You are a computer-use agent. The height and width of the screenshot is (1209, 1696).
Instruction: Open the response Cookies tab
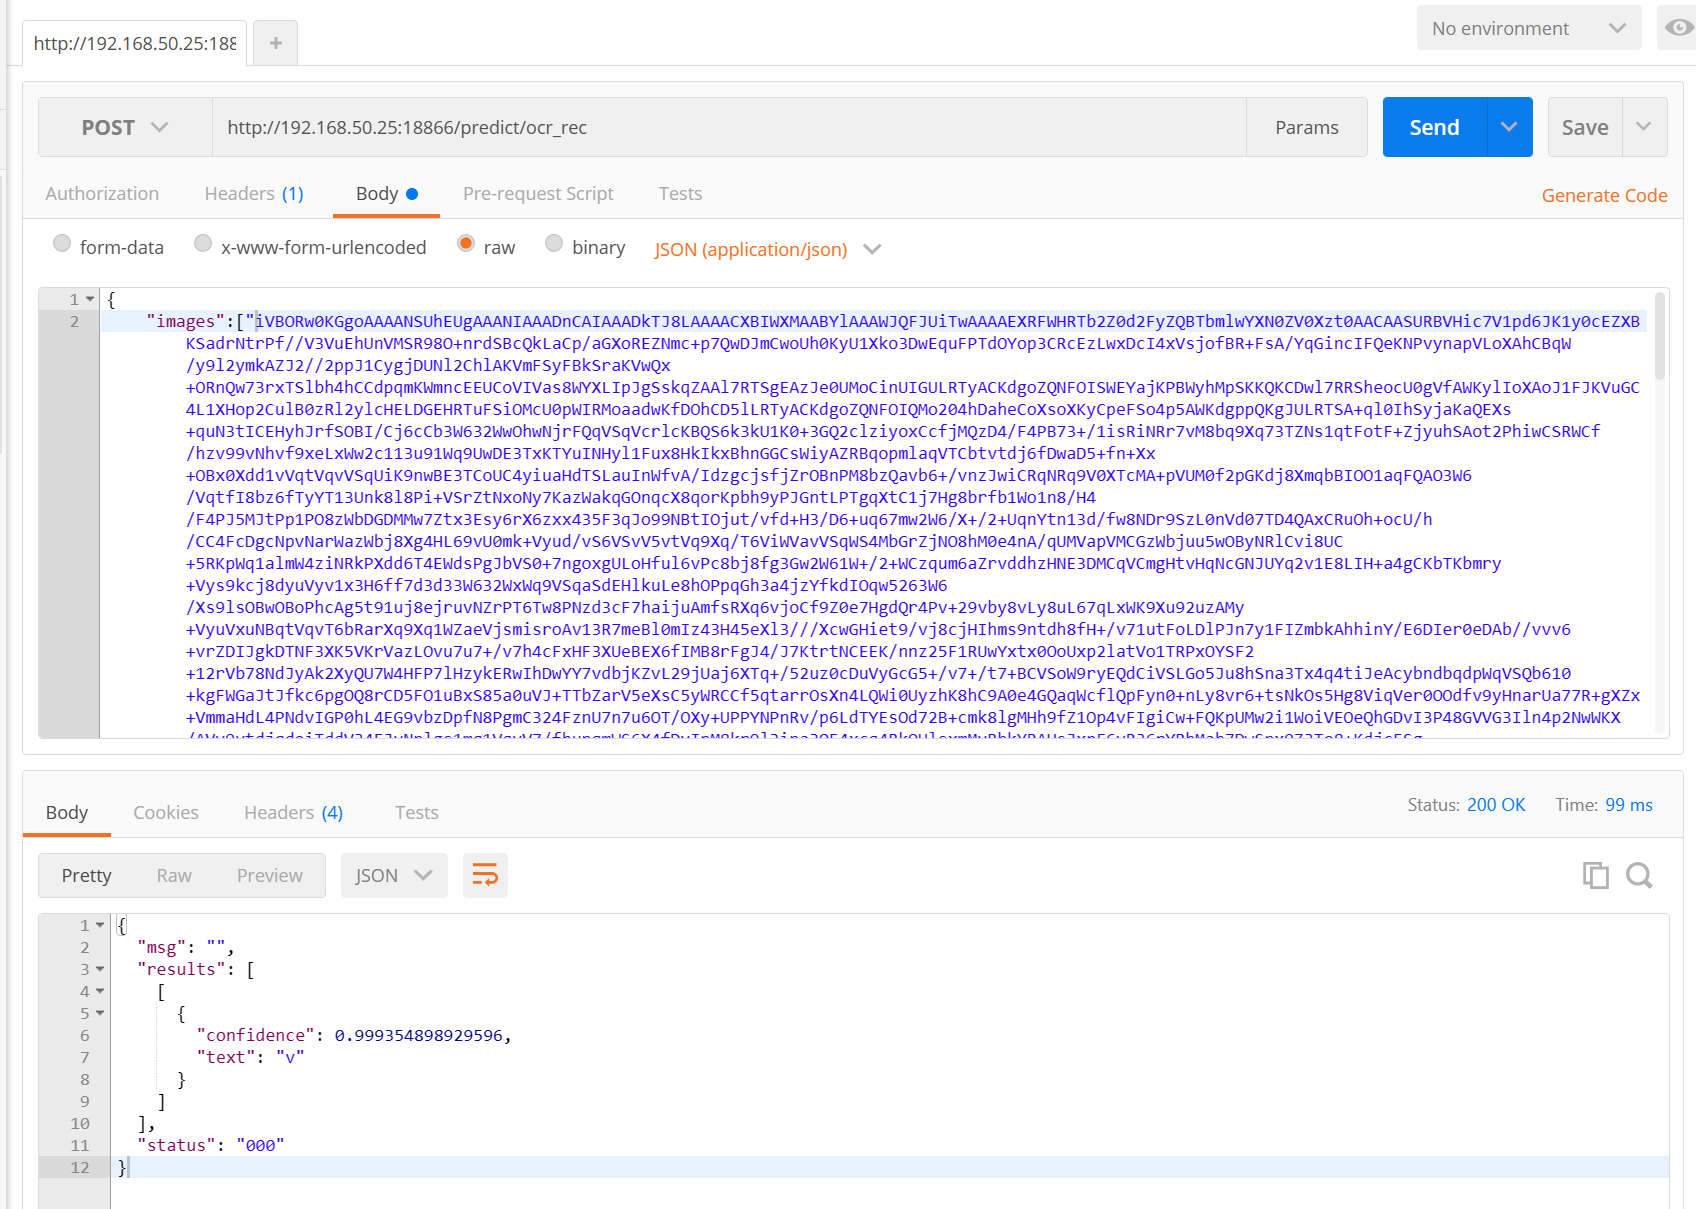tap(165, 812)
